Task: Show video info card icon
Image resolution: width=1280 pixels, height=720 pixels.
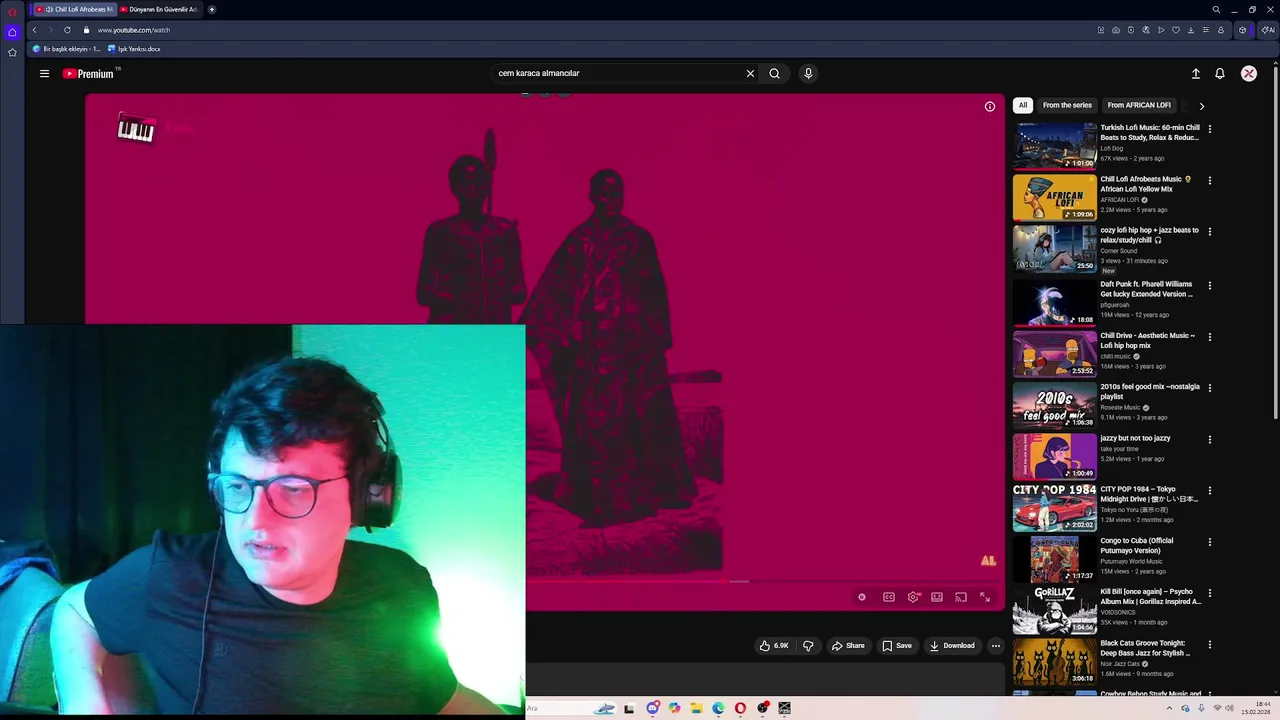Action: [x=990, y=106]
